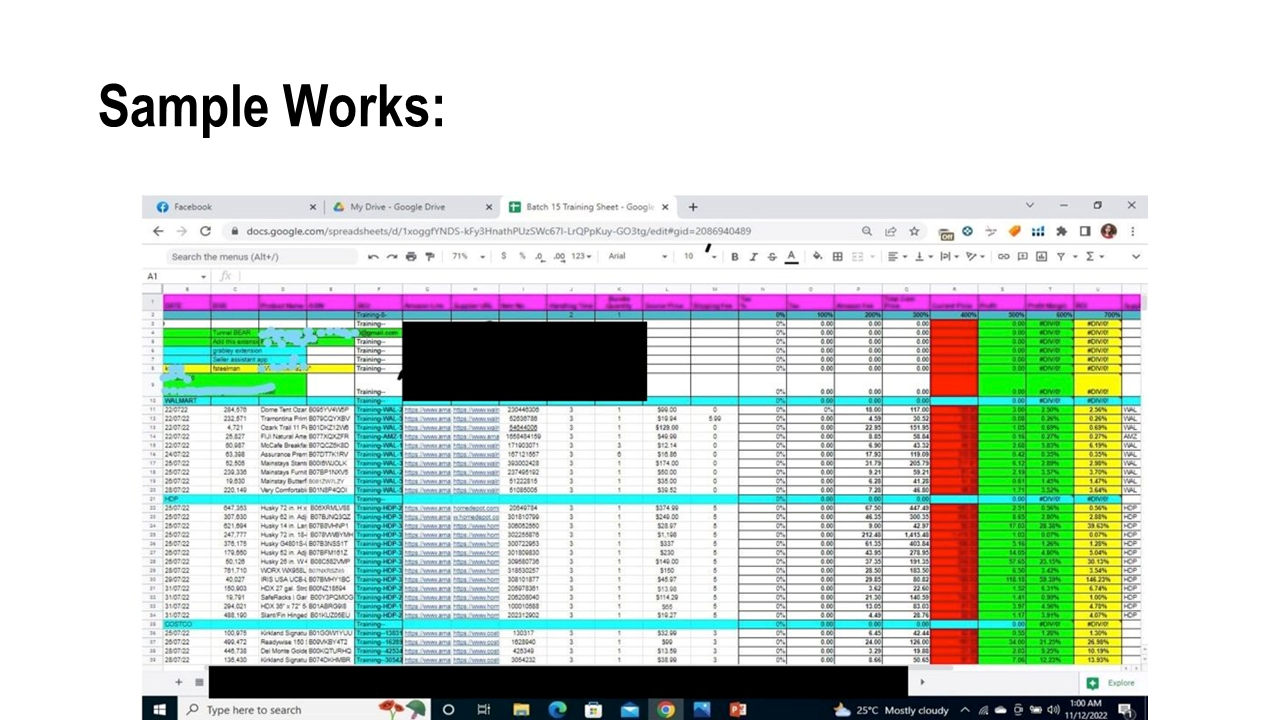This screenshot has width=1280, height=720.
Task: Open the Chrome profile avatar
Action: [1108, 231]
